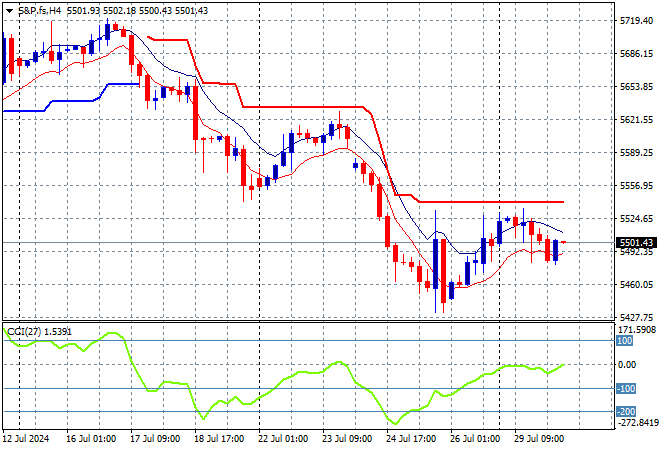The image size is (660, 450).
Task: Click the 5460.05 price axis label
Action: pyautogui.click(x=636, y=285)
